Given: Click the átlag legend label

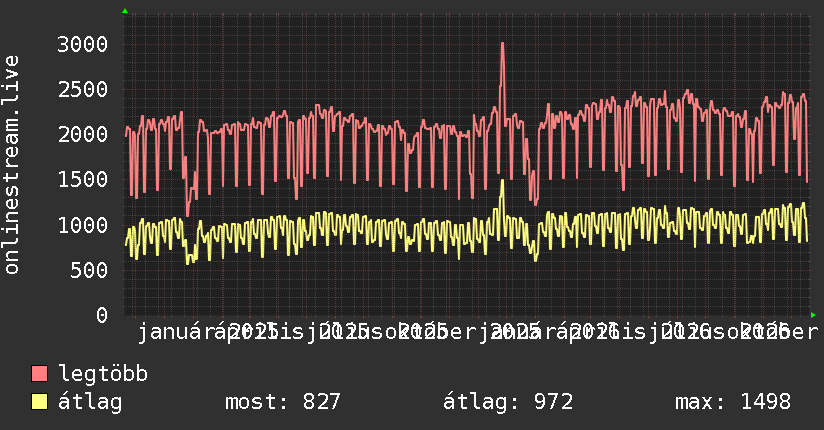Looking at the screenshot, I should point(90,403).
